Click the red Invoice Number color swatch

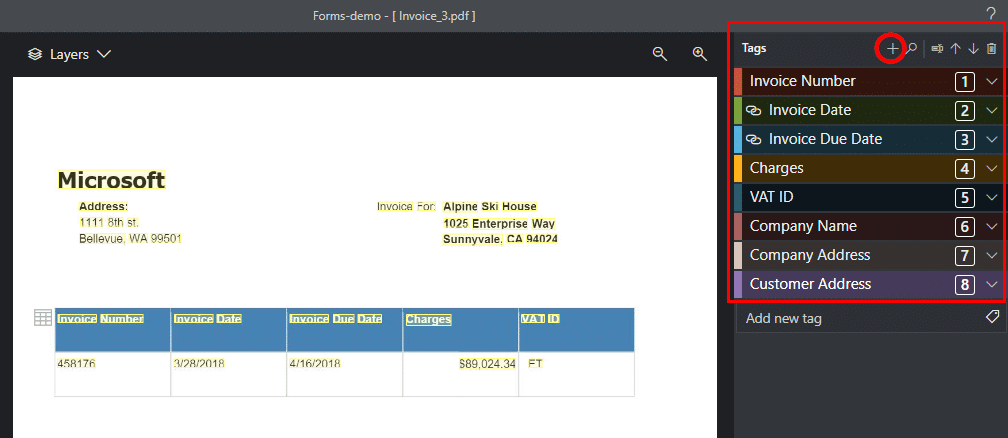(738, 82)
